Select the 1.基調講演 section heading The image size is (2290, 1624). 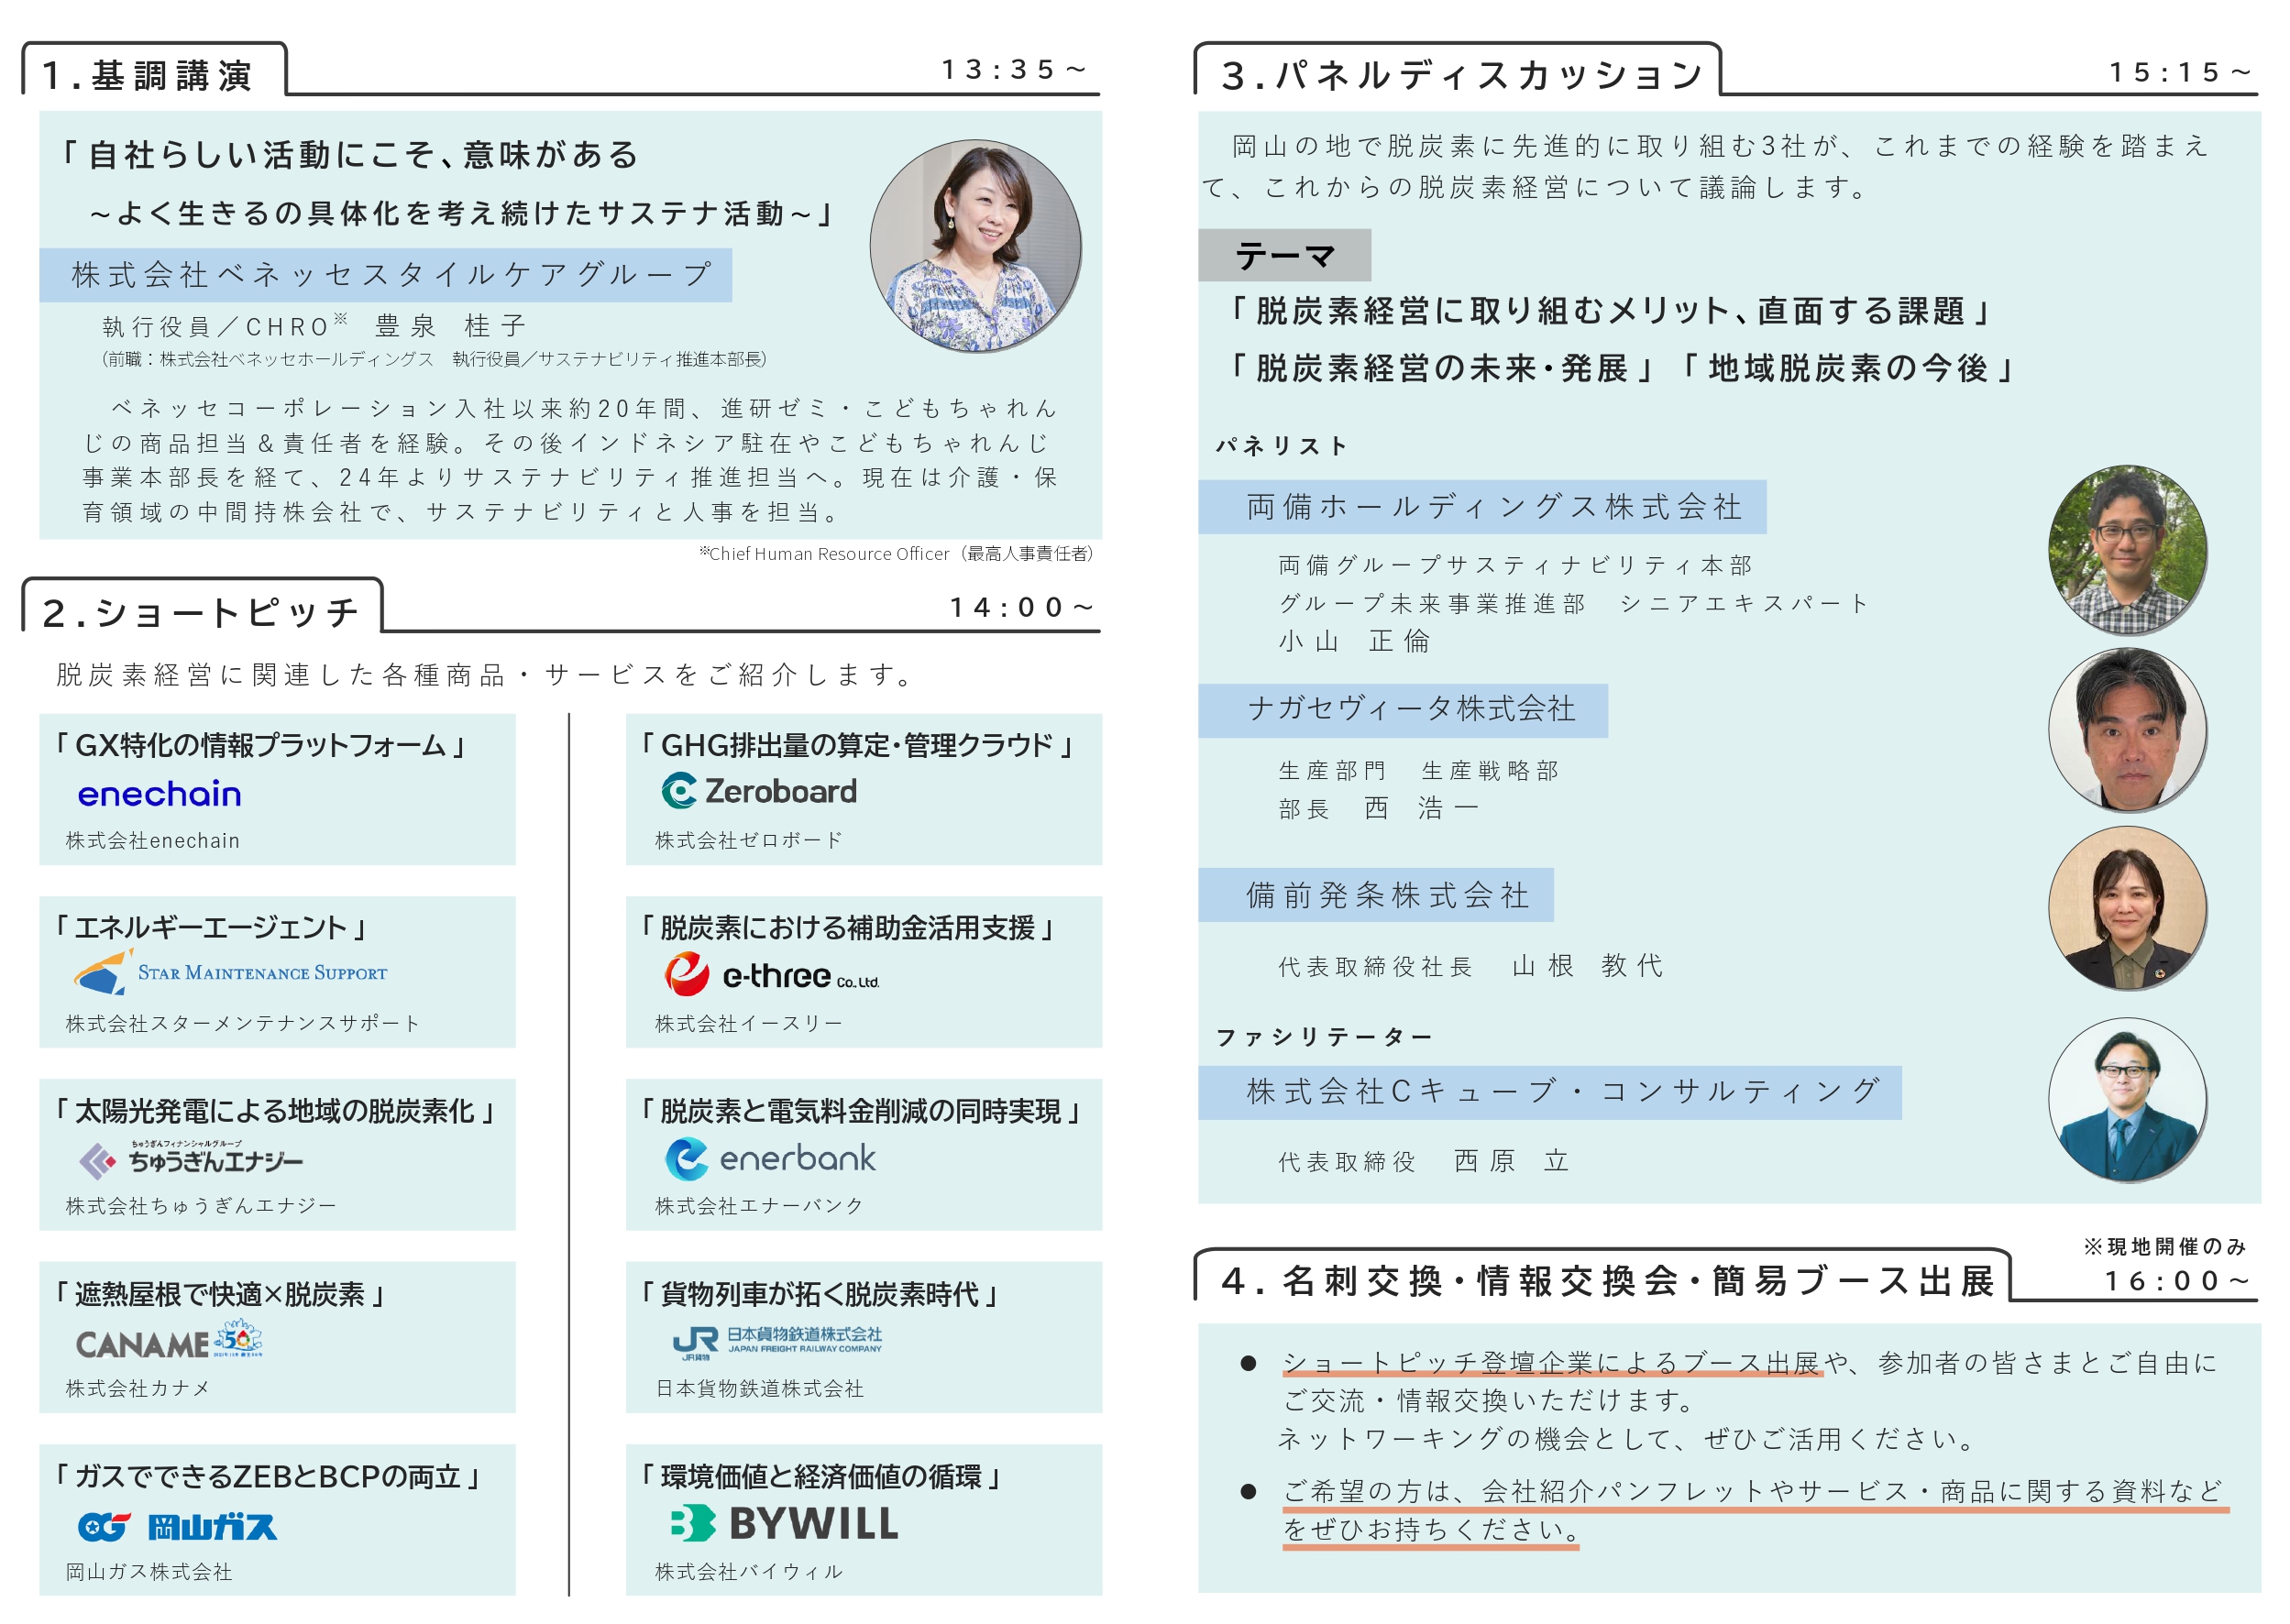148,76
